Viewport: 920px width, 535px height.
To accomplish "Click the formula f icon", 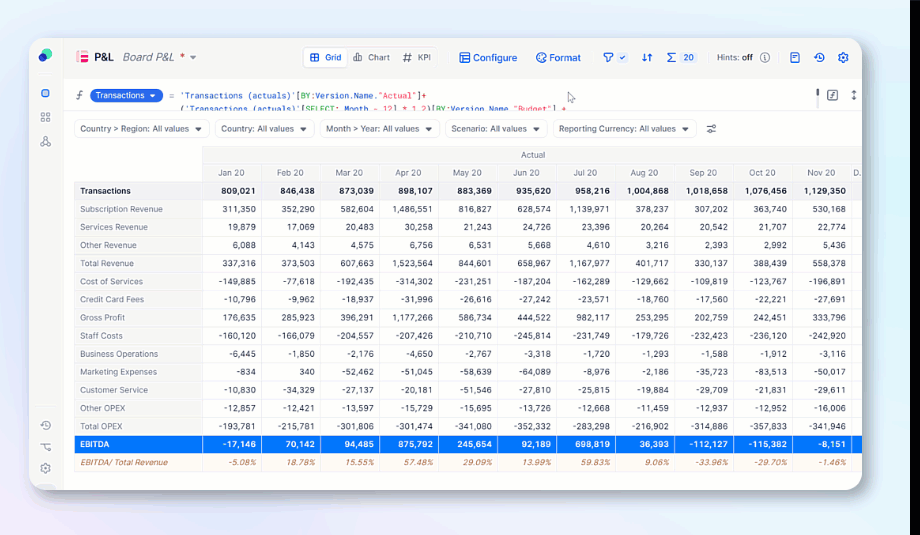I will coord(79,95).
